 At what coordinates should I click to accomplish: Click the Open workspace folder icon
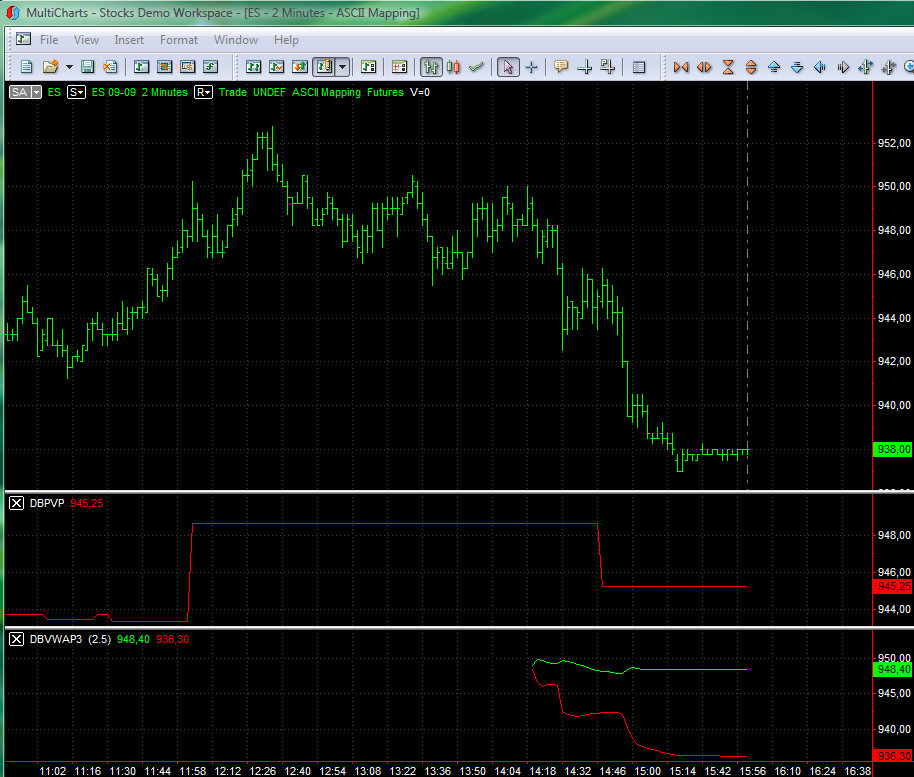pos(51,67)
